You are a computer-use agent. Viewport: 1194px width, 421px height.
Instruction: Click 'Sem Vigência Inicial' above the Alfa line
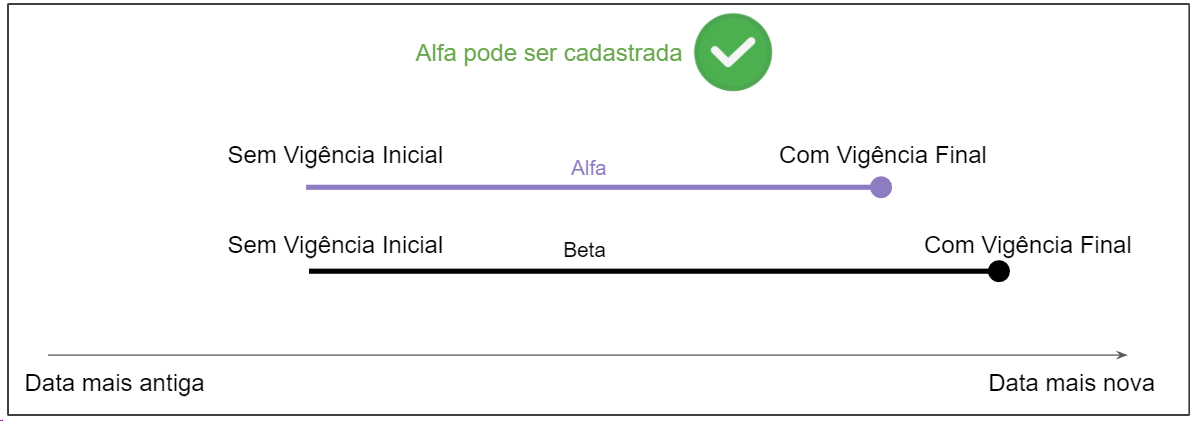[335, 155]
